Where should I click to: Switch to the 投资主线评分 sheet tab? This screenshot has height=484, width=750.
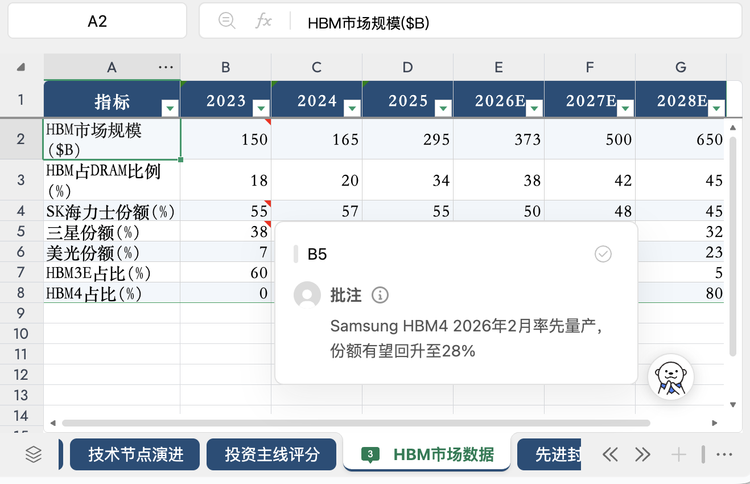tap(272, 454)
